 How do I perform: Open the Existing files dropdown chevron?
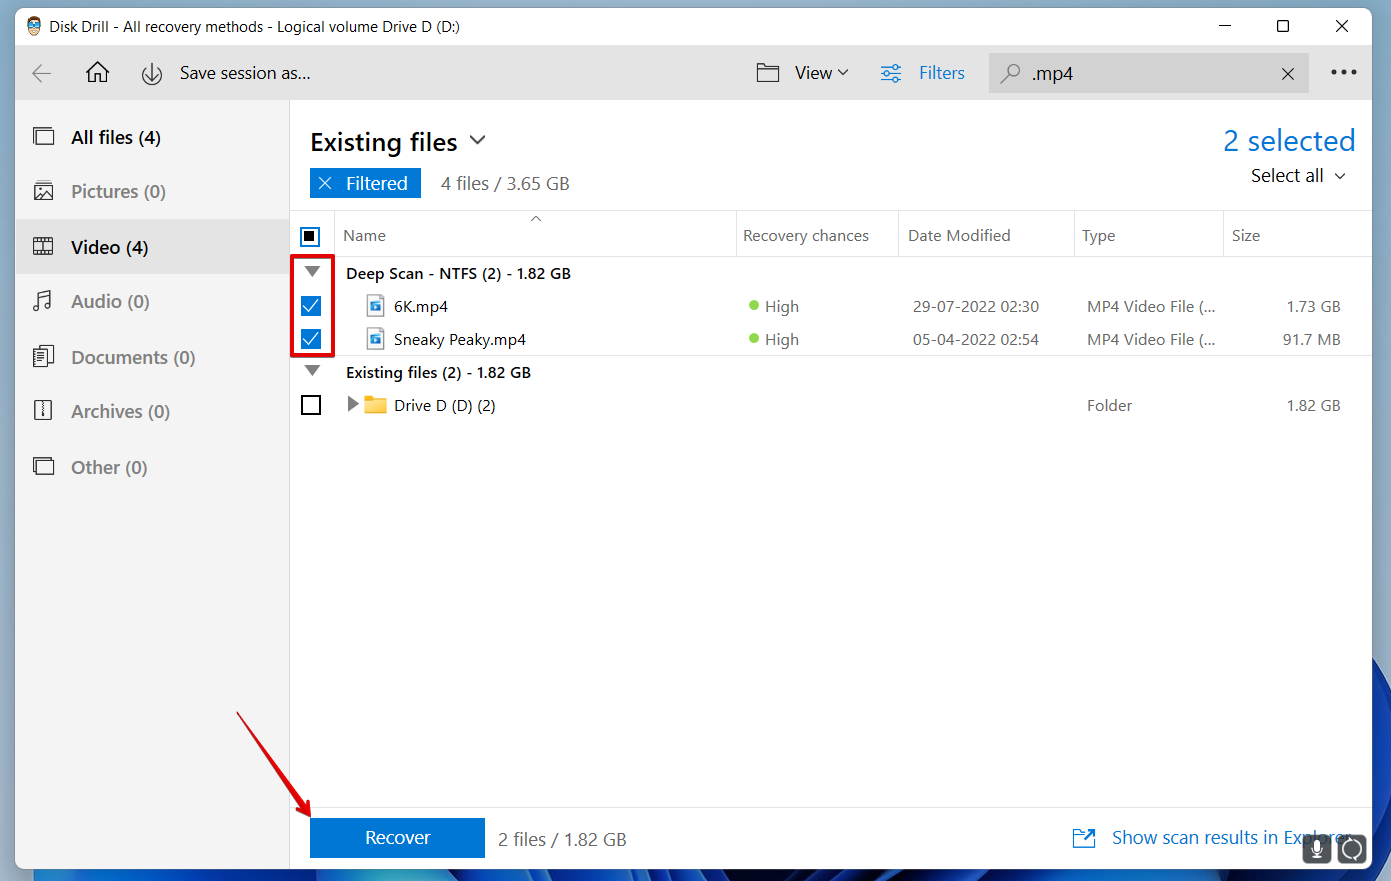[x=478, y=141]
